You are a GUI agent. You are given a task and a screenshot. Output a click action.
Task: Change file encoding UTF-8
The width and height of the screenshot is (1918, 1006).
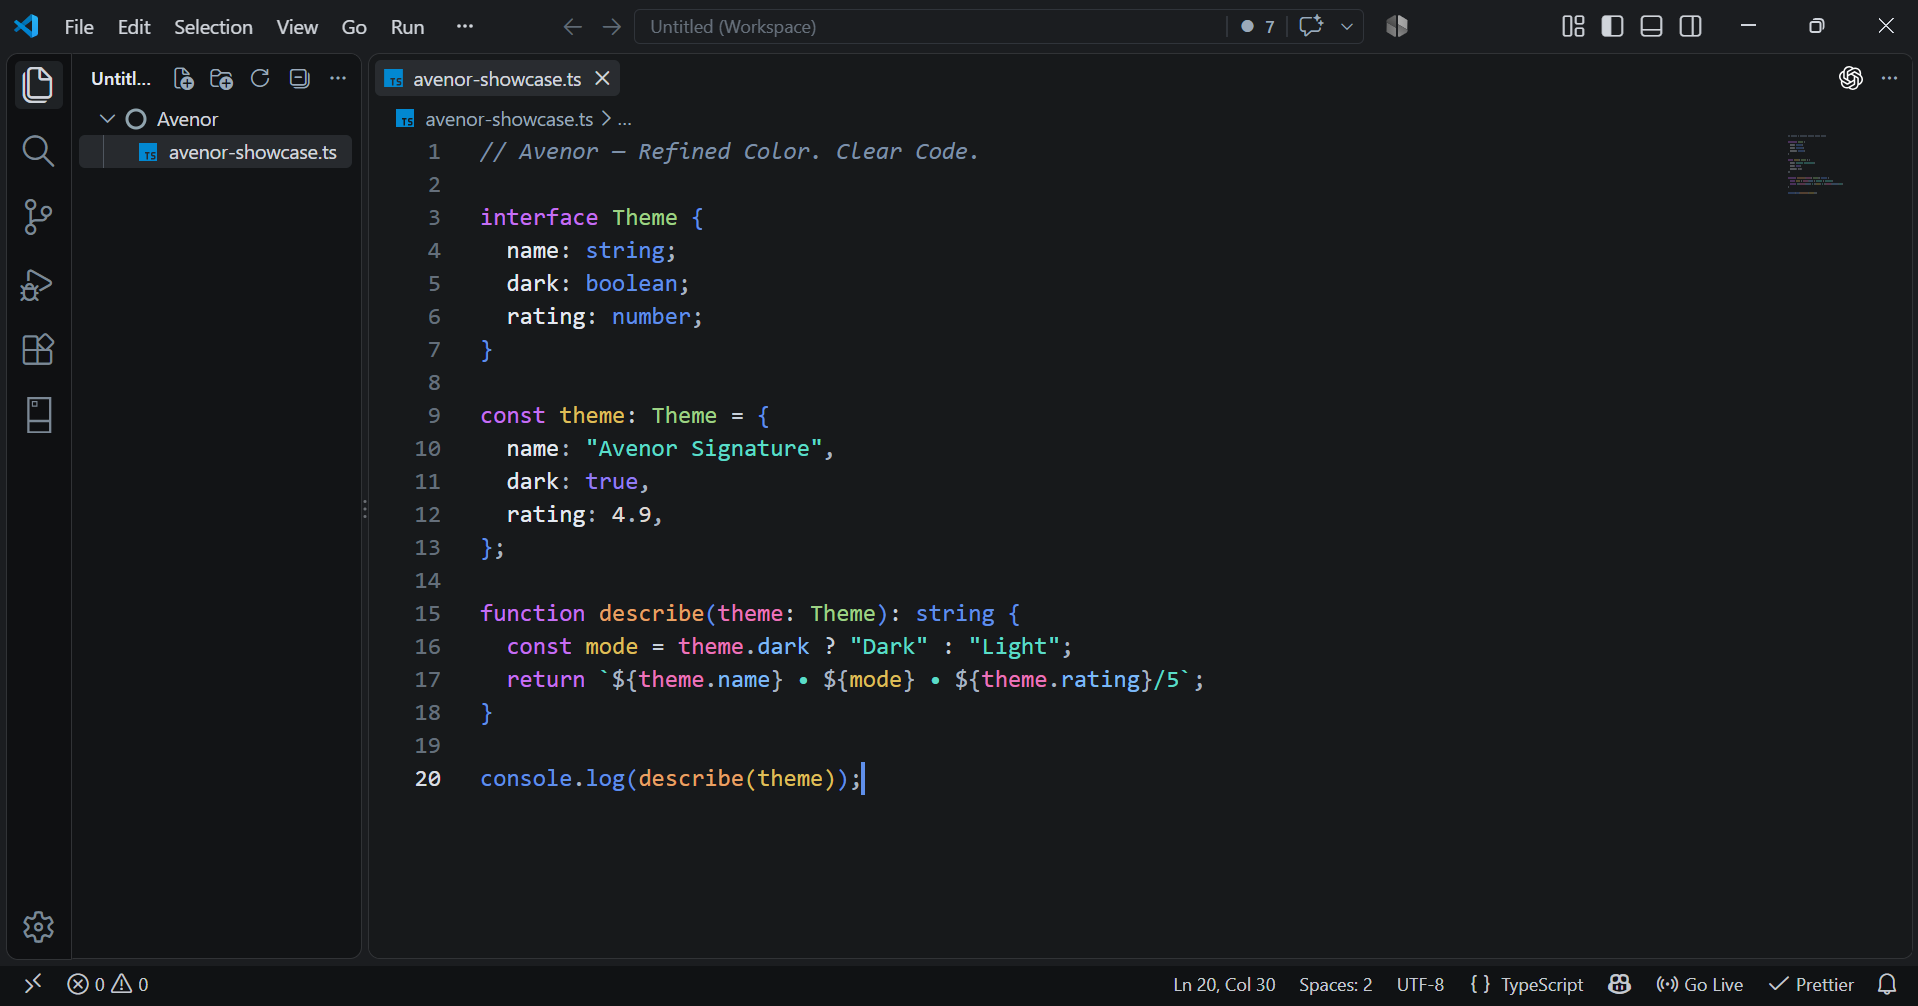coord(1420,985)
